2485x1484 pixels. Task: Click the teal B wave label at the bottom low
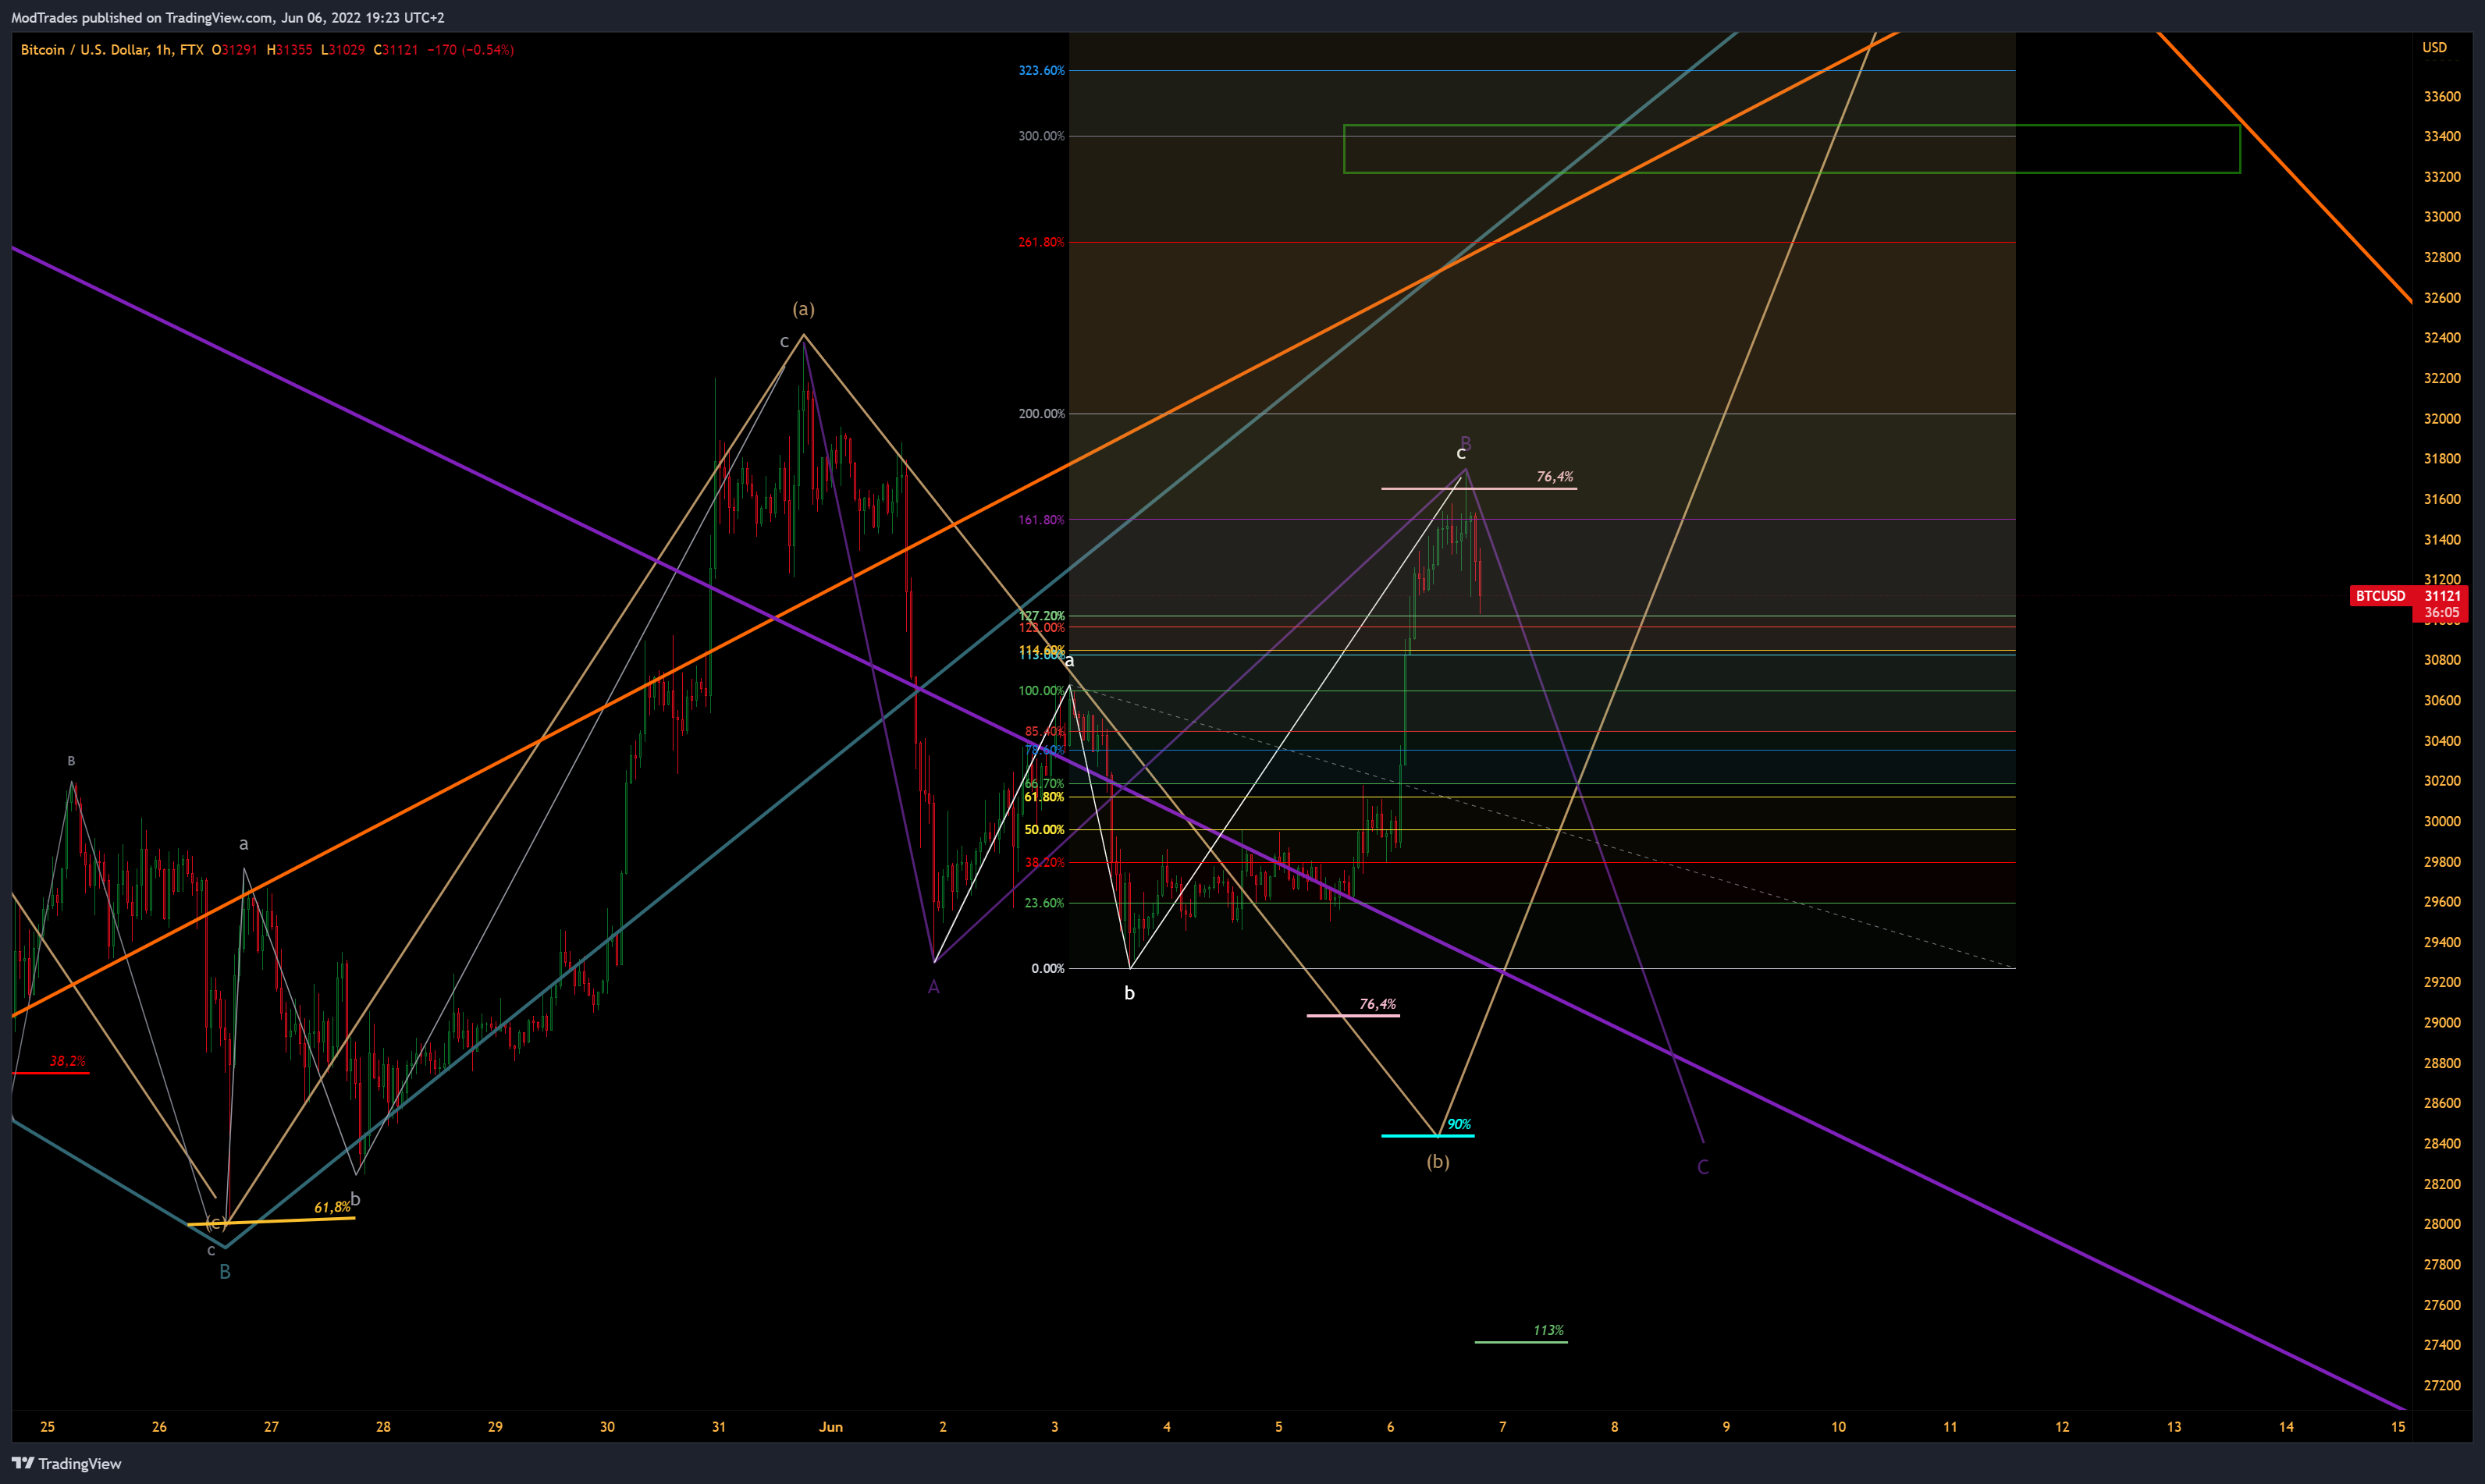point(225,1272)
